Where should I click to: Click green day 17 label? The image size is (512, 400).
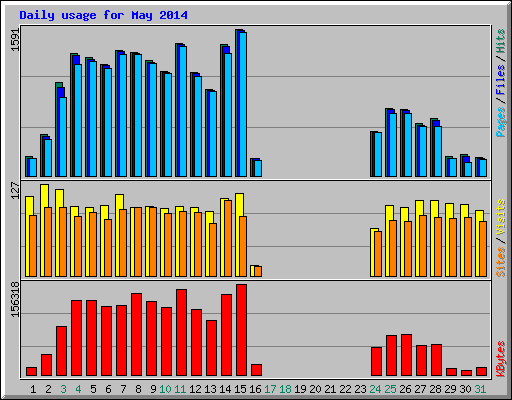click(270, 389)
